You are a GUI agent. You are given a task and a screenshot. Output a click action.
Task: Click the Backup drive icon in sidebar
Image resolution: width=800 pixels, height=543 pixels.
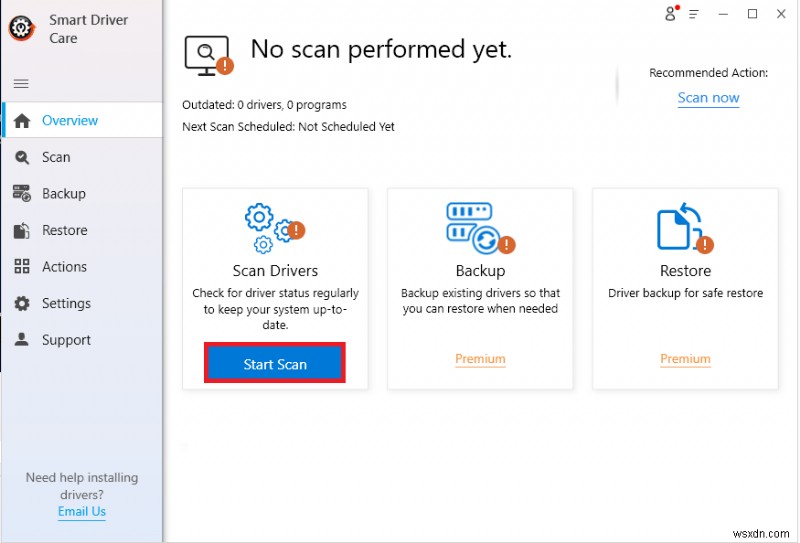[22, 194]
